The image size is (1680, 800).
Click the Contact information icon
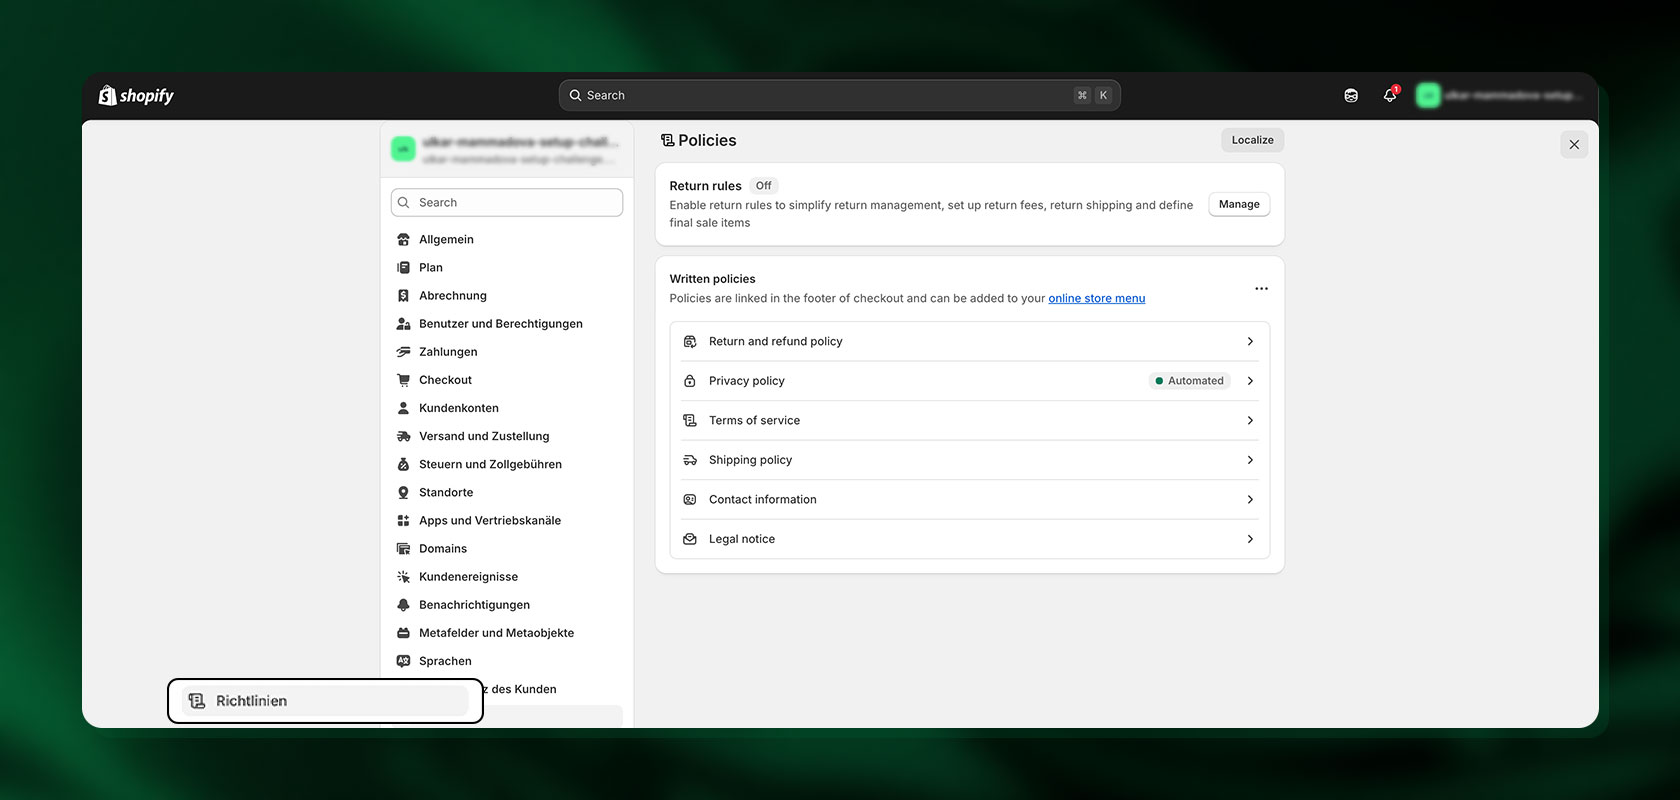[689, 499]
